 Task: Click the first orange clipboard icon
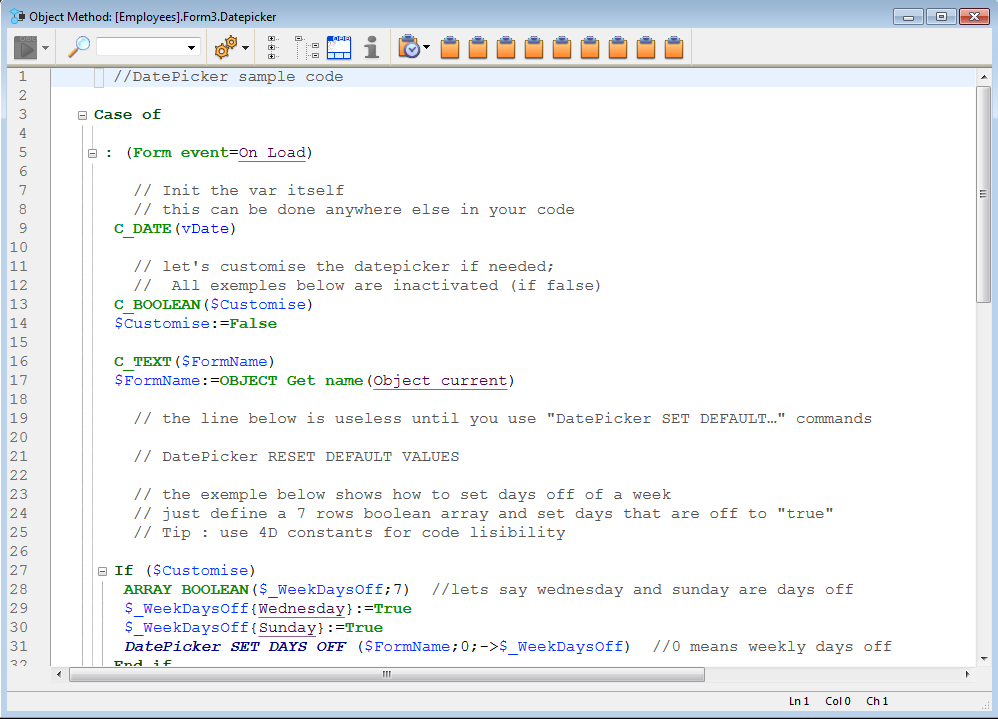(x=450, y=47)
